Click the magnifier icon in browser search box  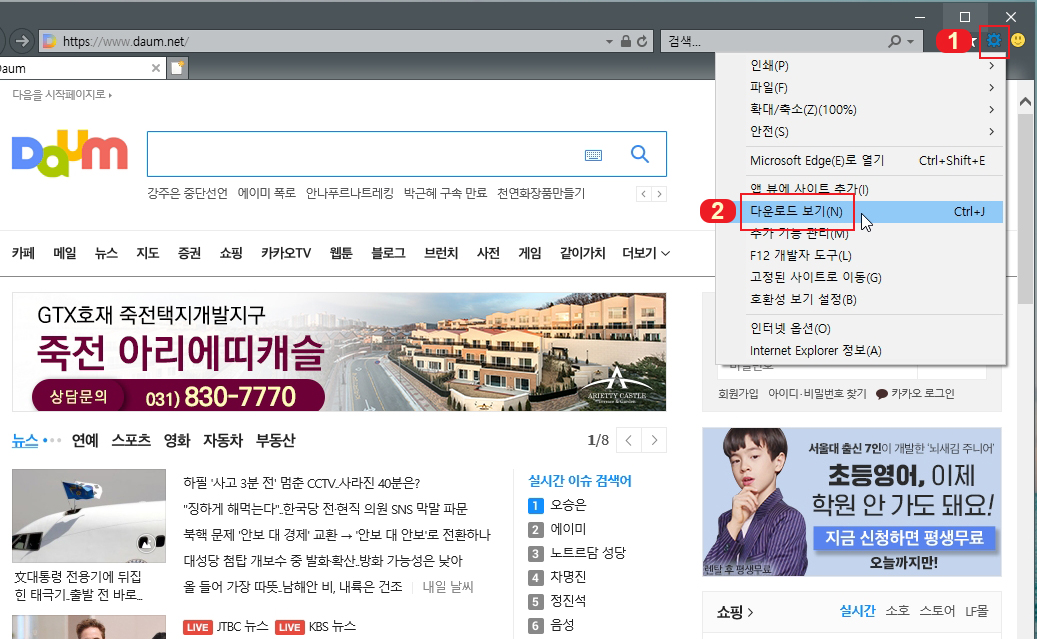tap(894, 42)
